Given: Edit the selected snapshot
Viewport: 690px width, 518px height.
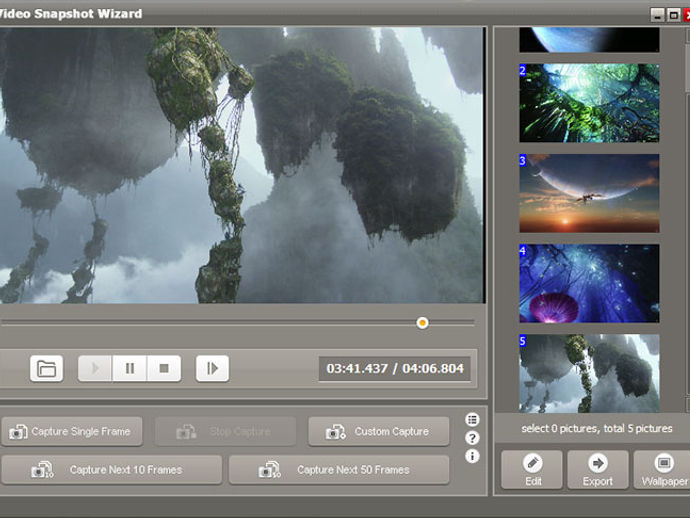Looking at the screenshot, I should coord(532,470).
